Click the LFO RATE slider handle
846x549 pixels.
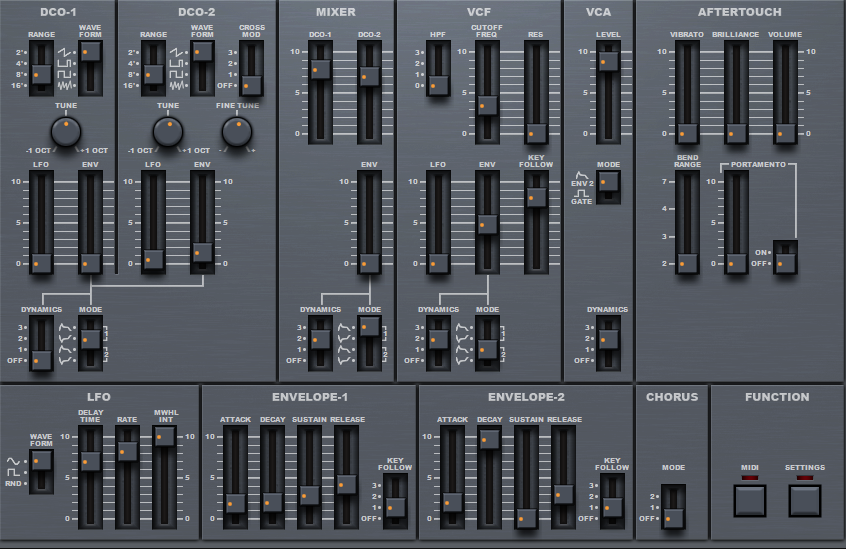pyautogui.click(x=127, y=451)
